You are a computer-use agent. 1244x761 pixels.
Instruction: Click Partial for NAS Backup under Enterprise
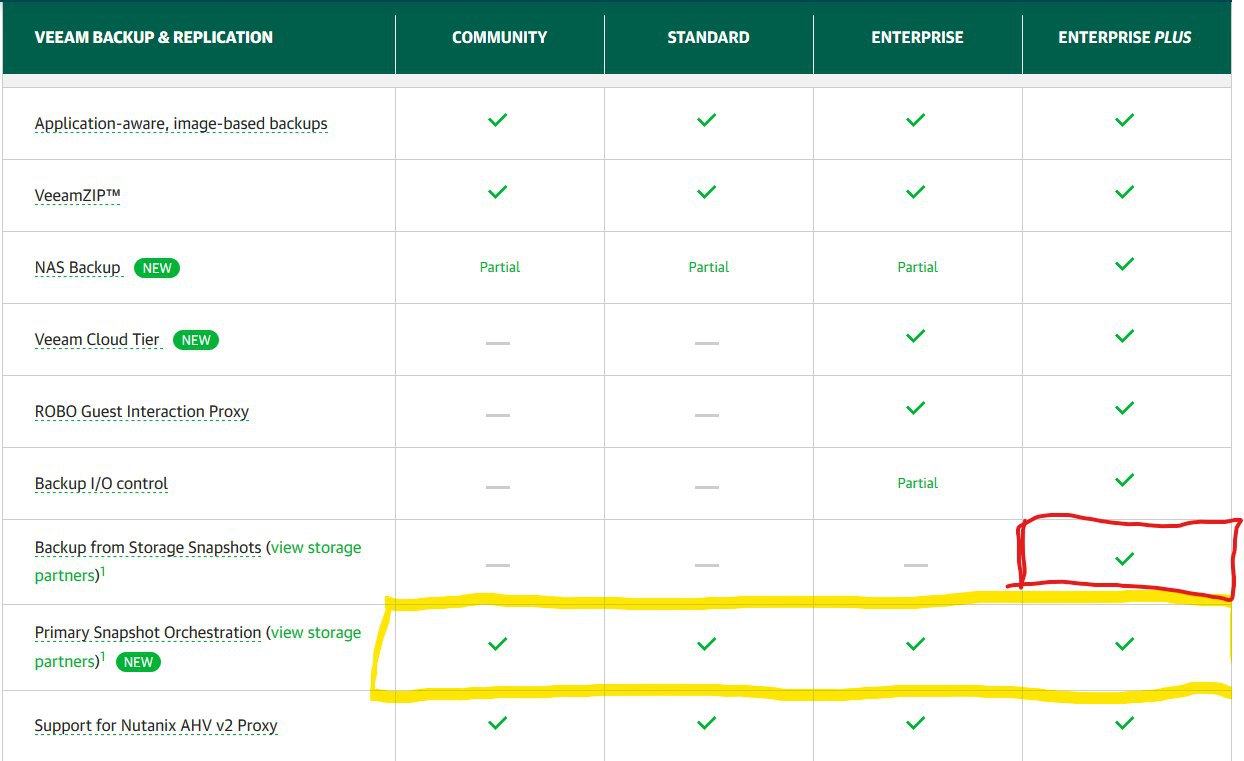point(918,268)
